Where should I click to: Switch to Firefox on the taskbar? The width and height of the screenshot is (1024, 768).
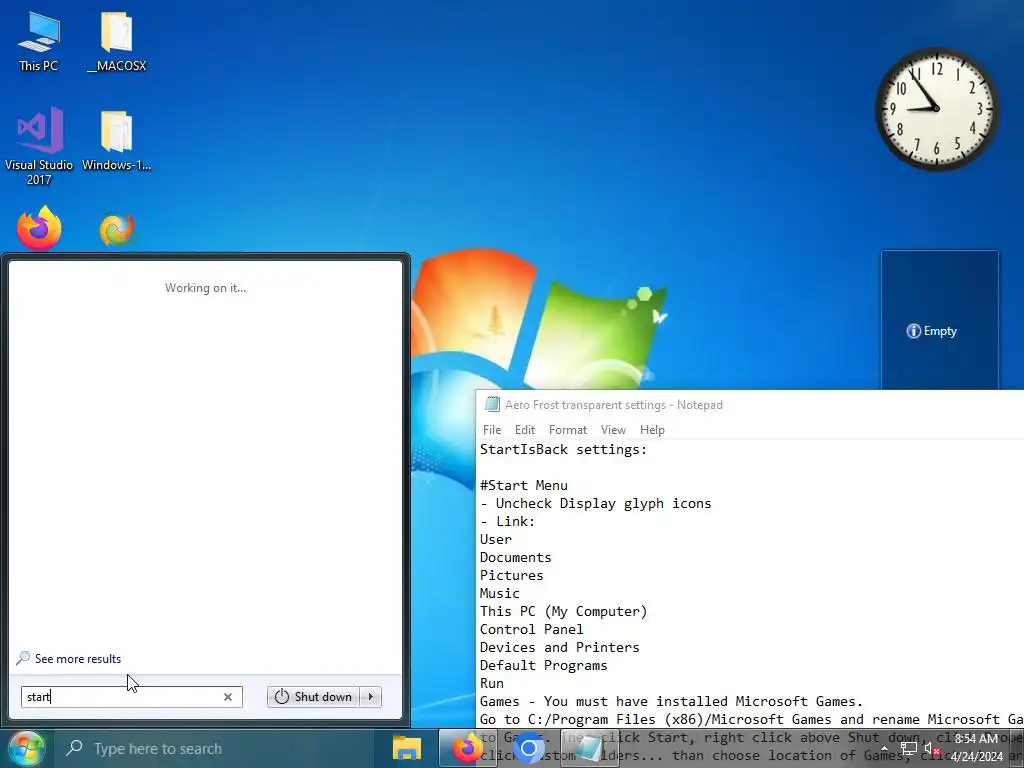point(467,748)
